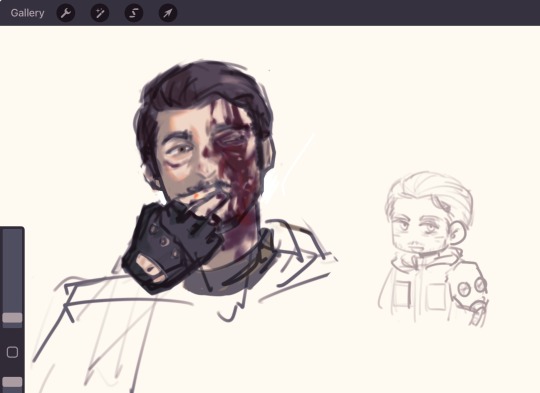The height and width of the screenshot is (393, 540).
Task: Tap the chibi character sketch on canvas
Action: pos(433,249)
